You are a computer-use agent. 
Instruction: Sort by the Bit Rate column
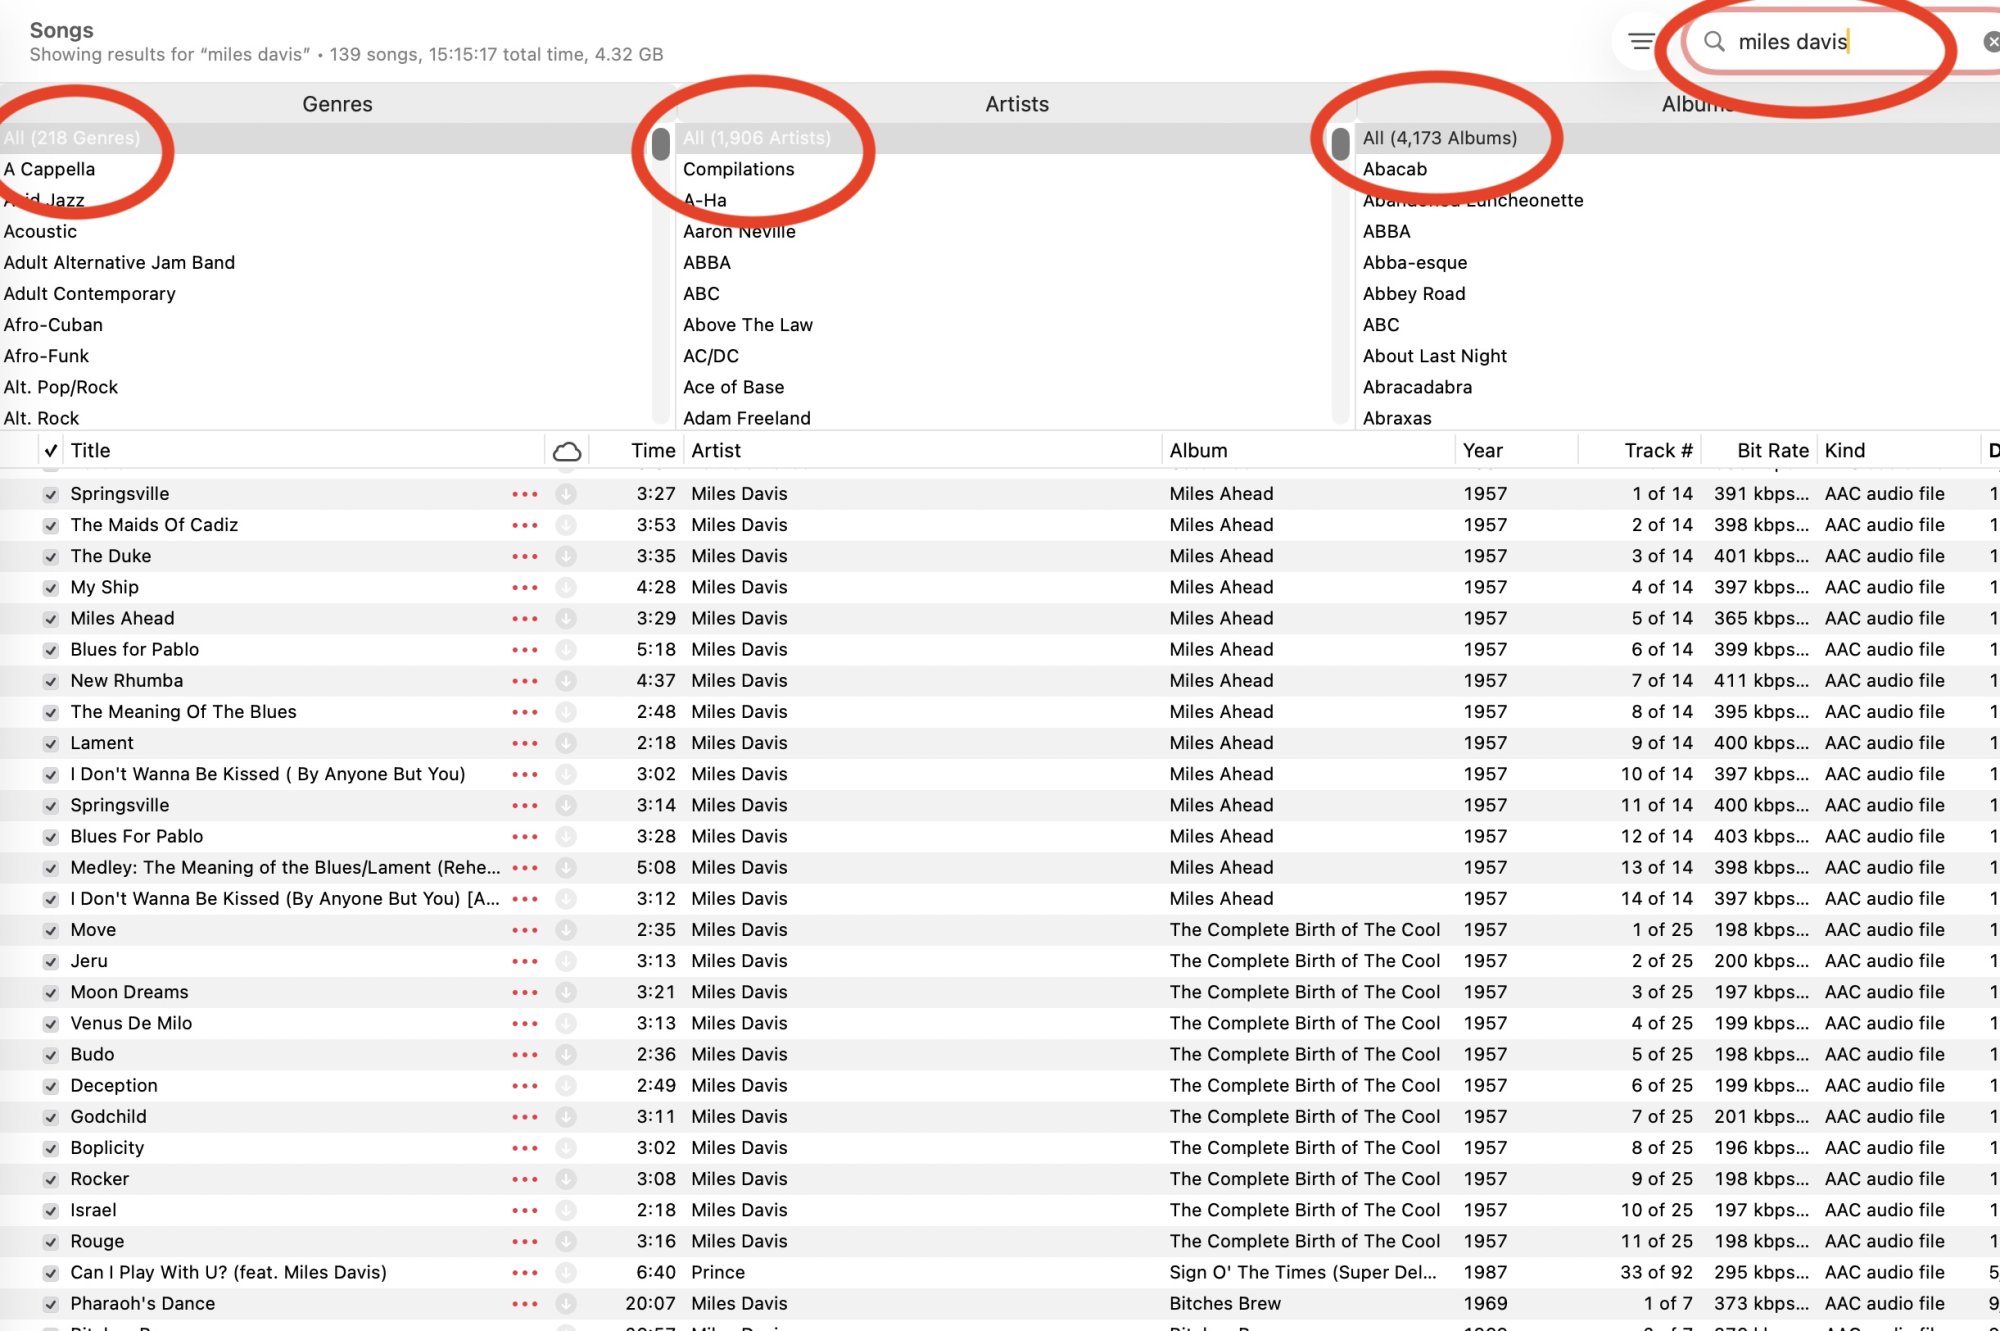1772,451
